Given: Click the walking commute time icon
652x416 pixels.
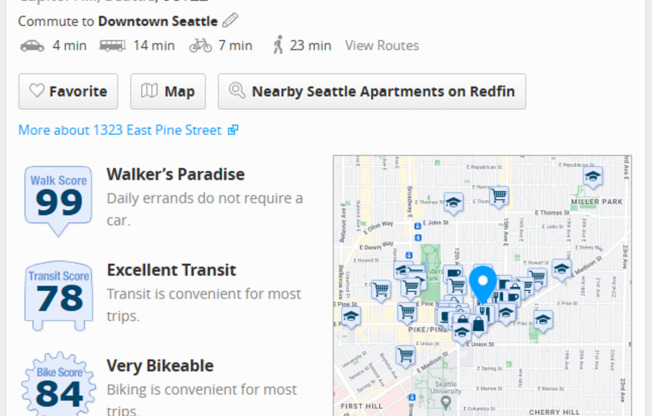Looking at the screenshot, I should 278,45.
